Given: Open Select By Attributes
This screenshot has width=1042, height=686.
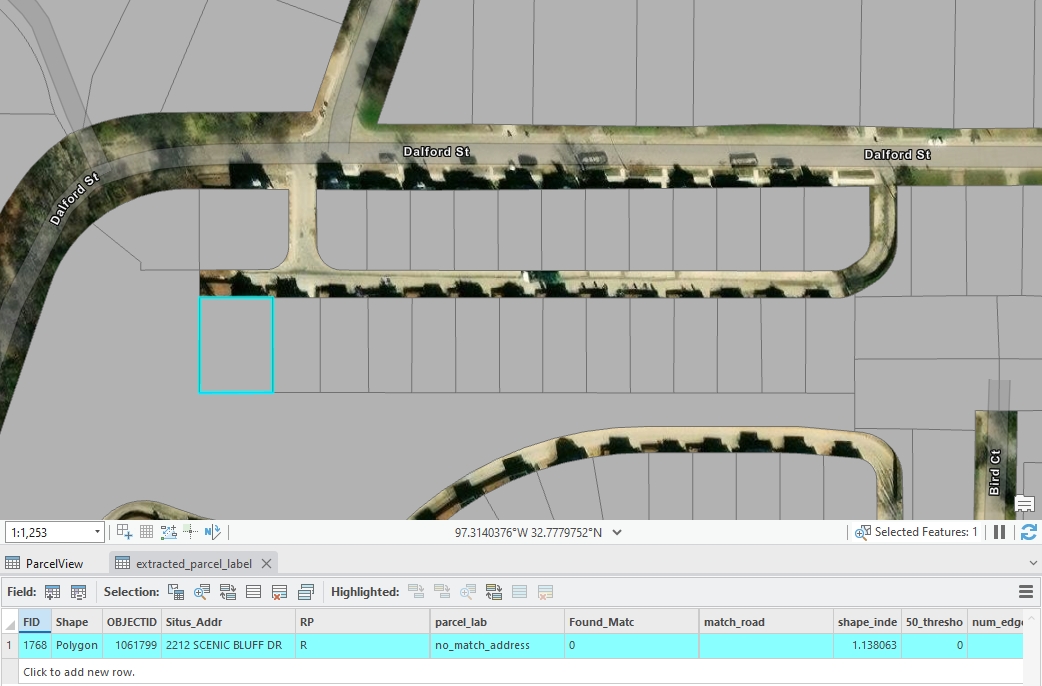Looking at the screenshot, I should pyautogui.click(x=176, y=592).
